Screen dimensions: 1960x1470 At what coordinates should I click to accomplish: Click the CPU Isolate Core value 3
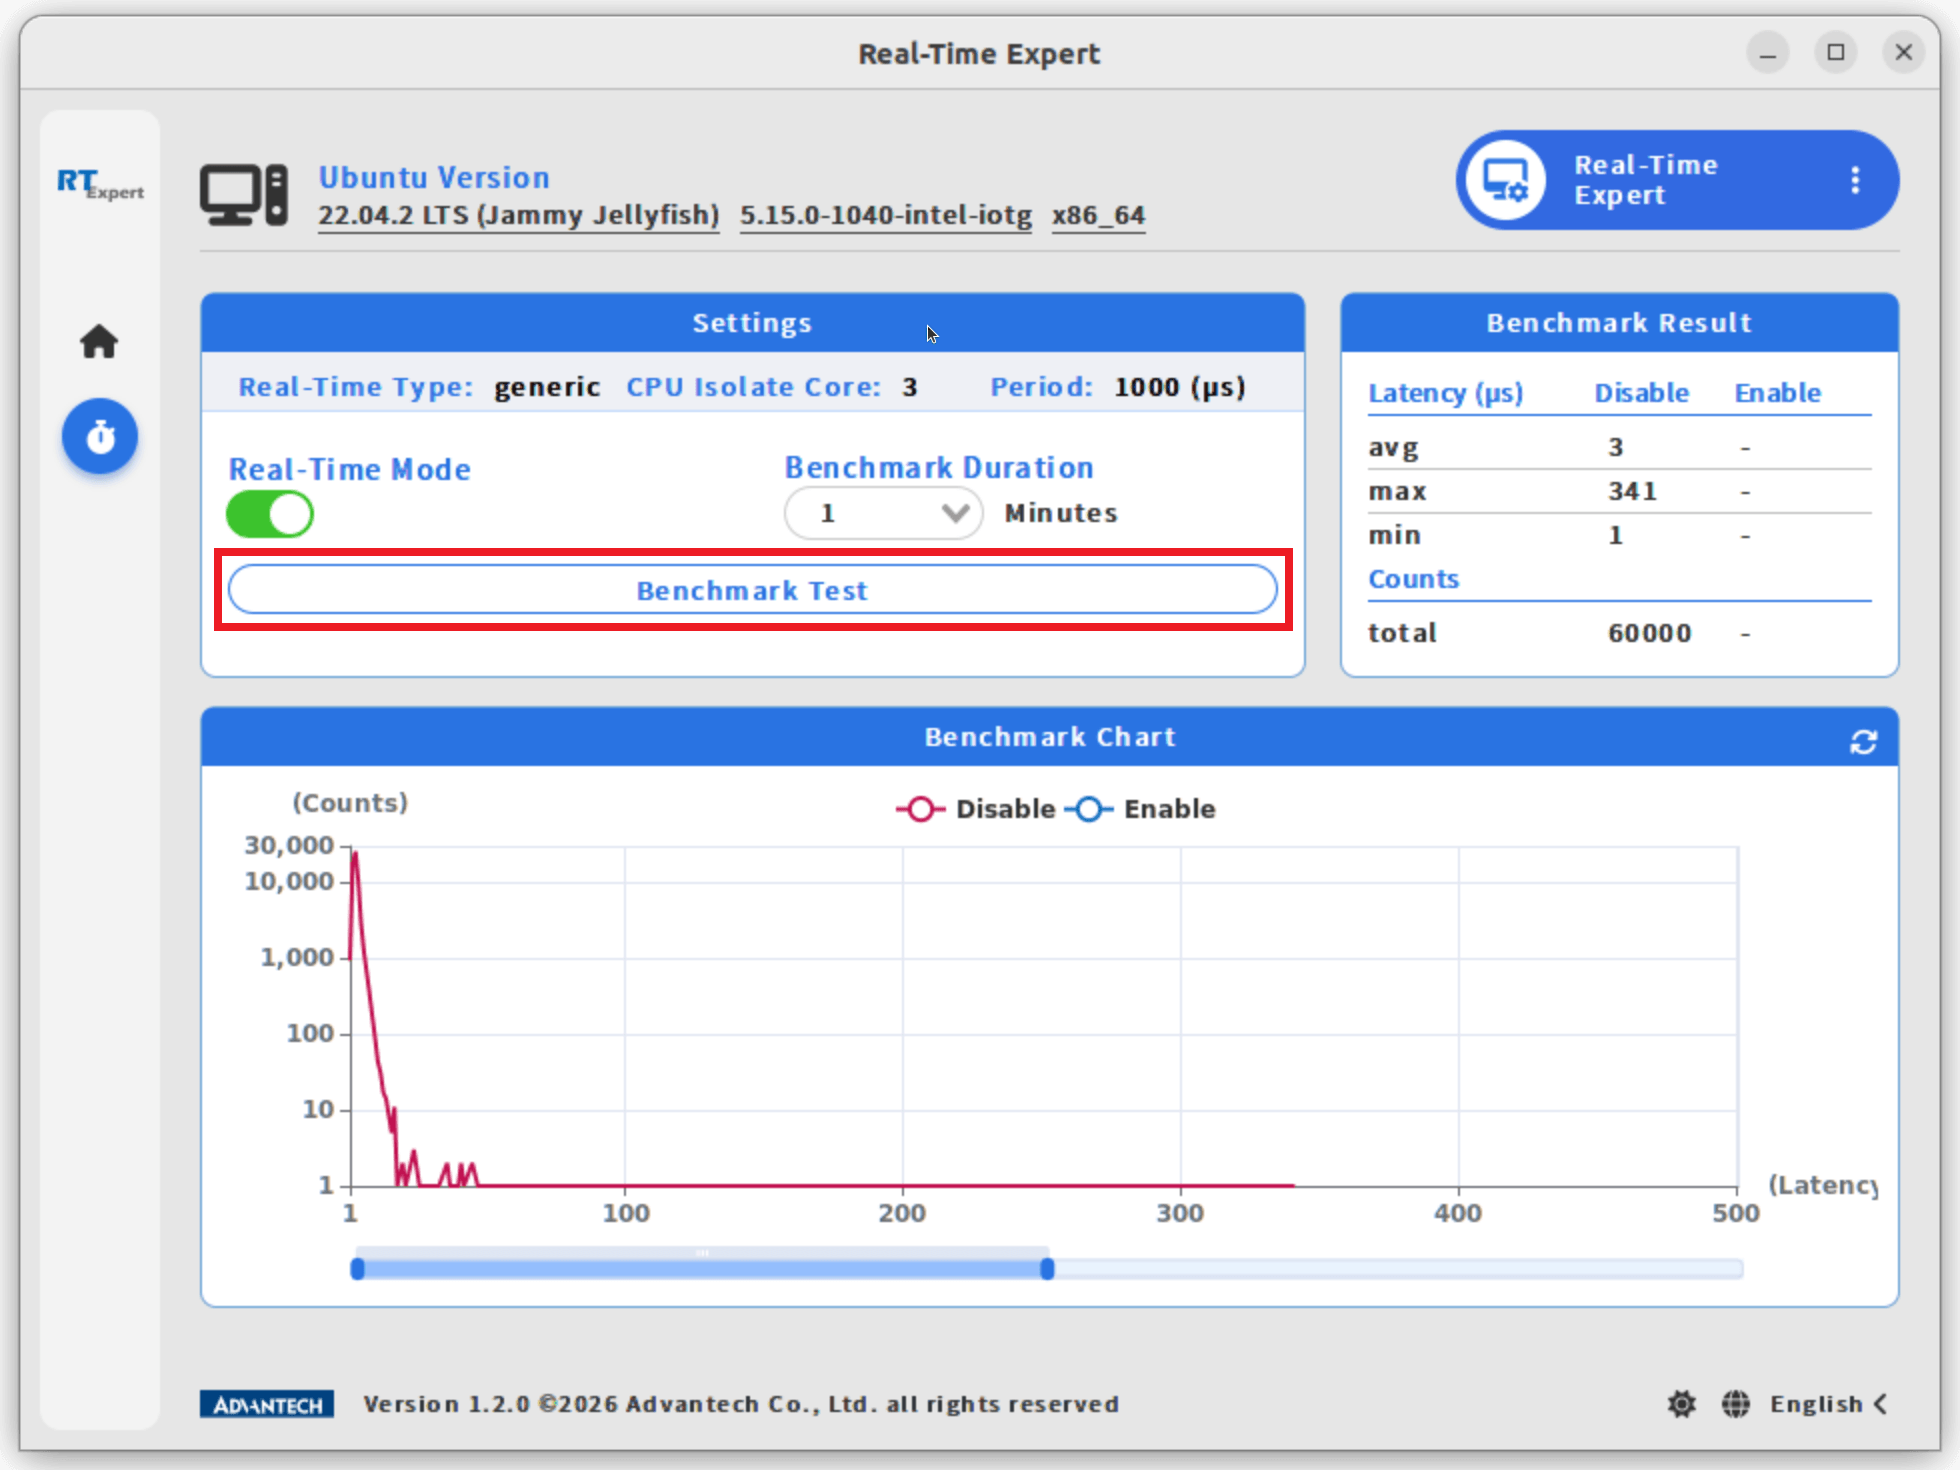pyautogui.click(x=909, y=387)
